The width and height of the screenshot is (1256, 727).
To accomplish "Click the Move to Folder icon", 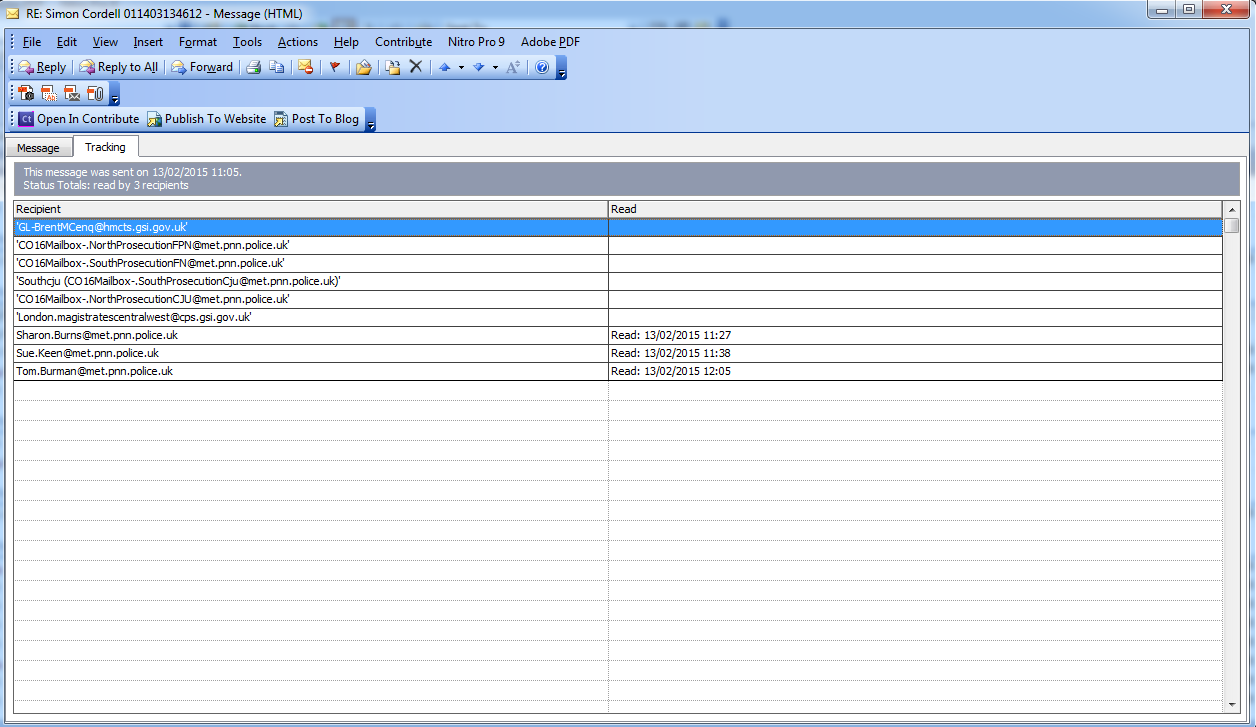I will [x=364, y=67].
